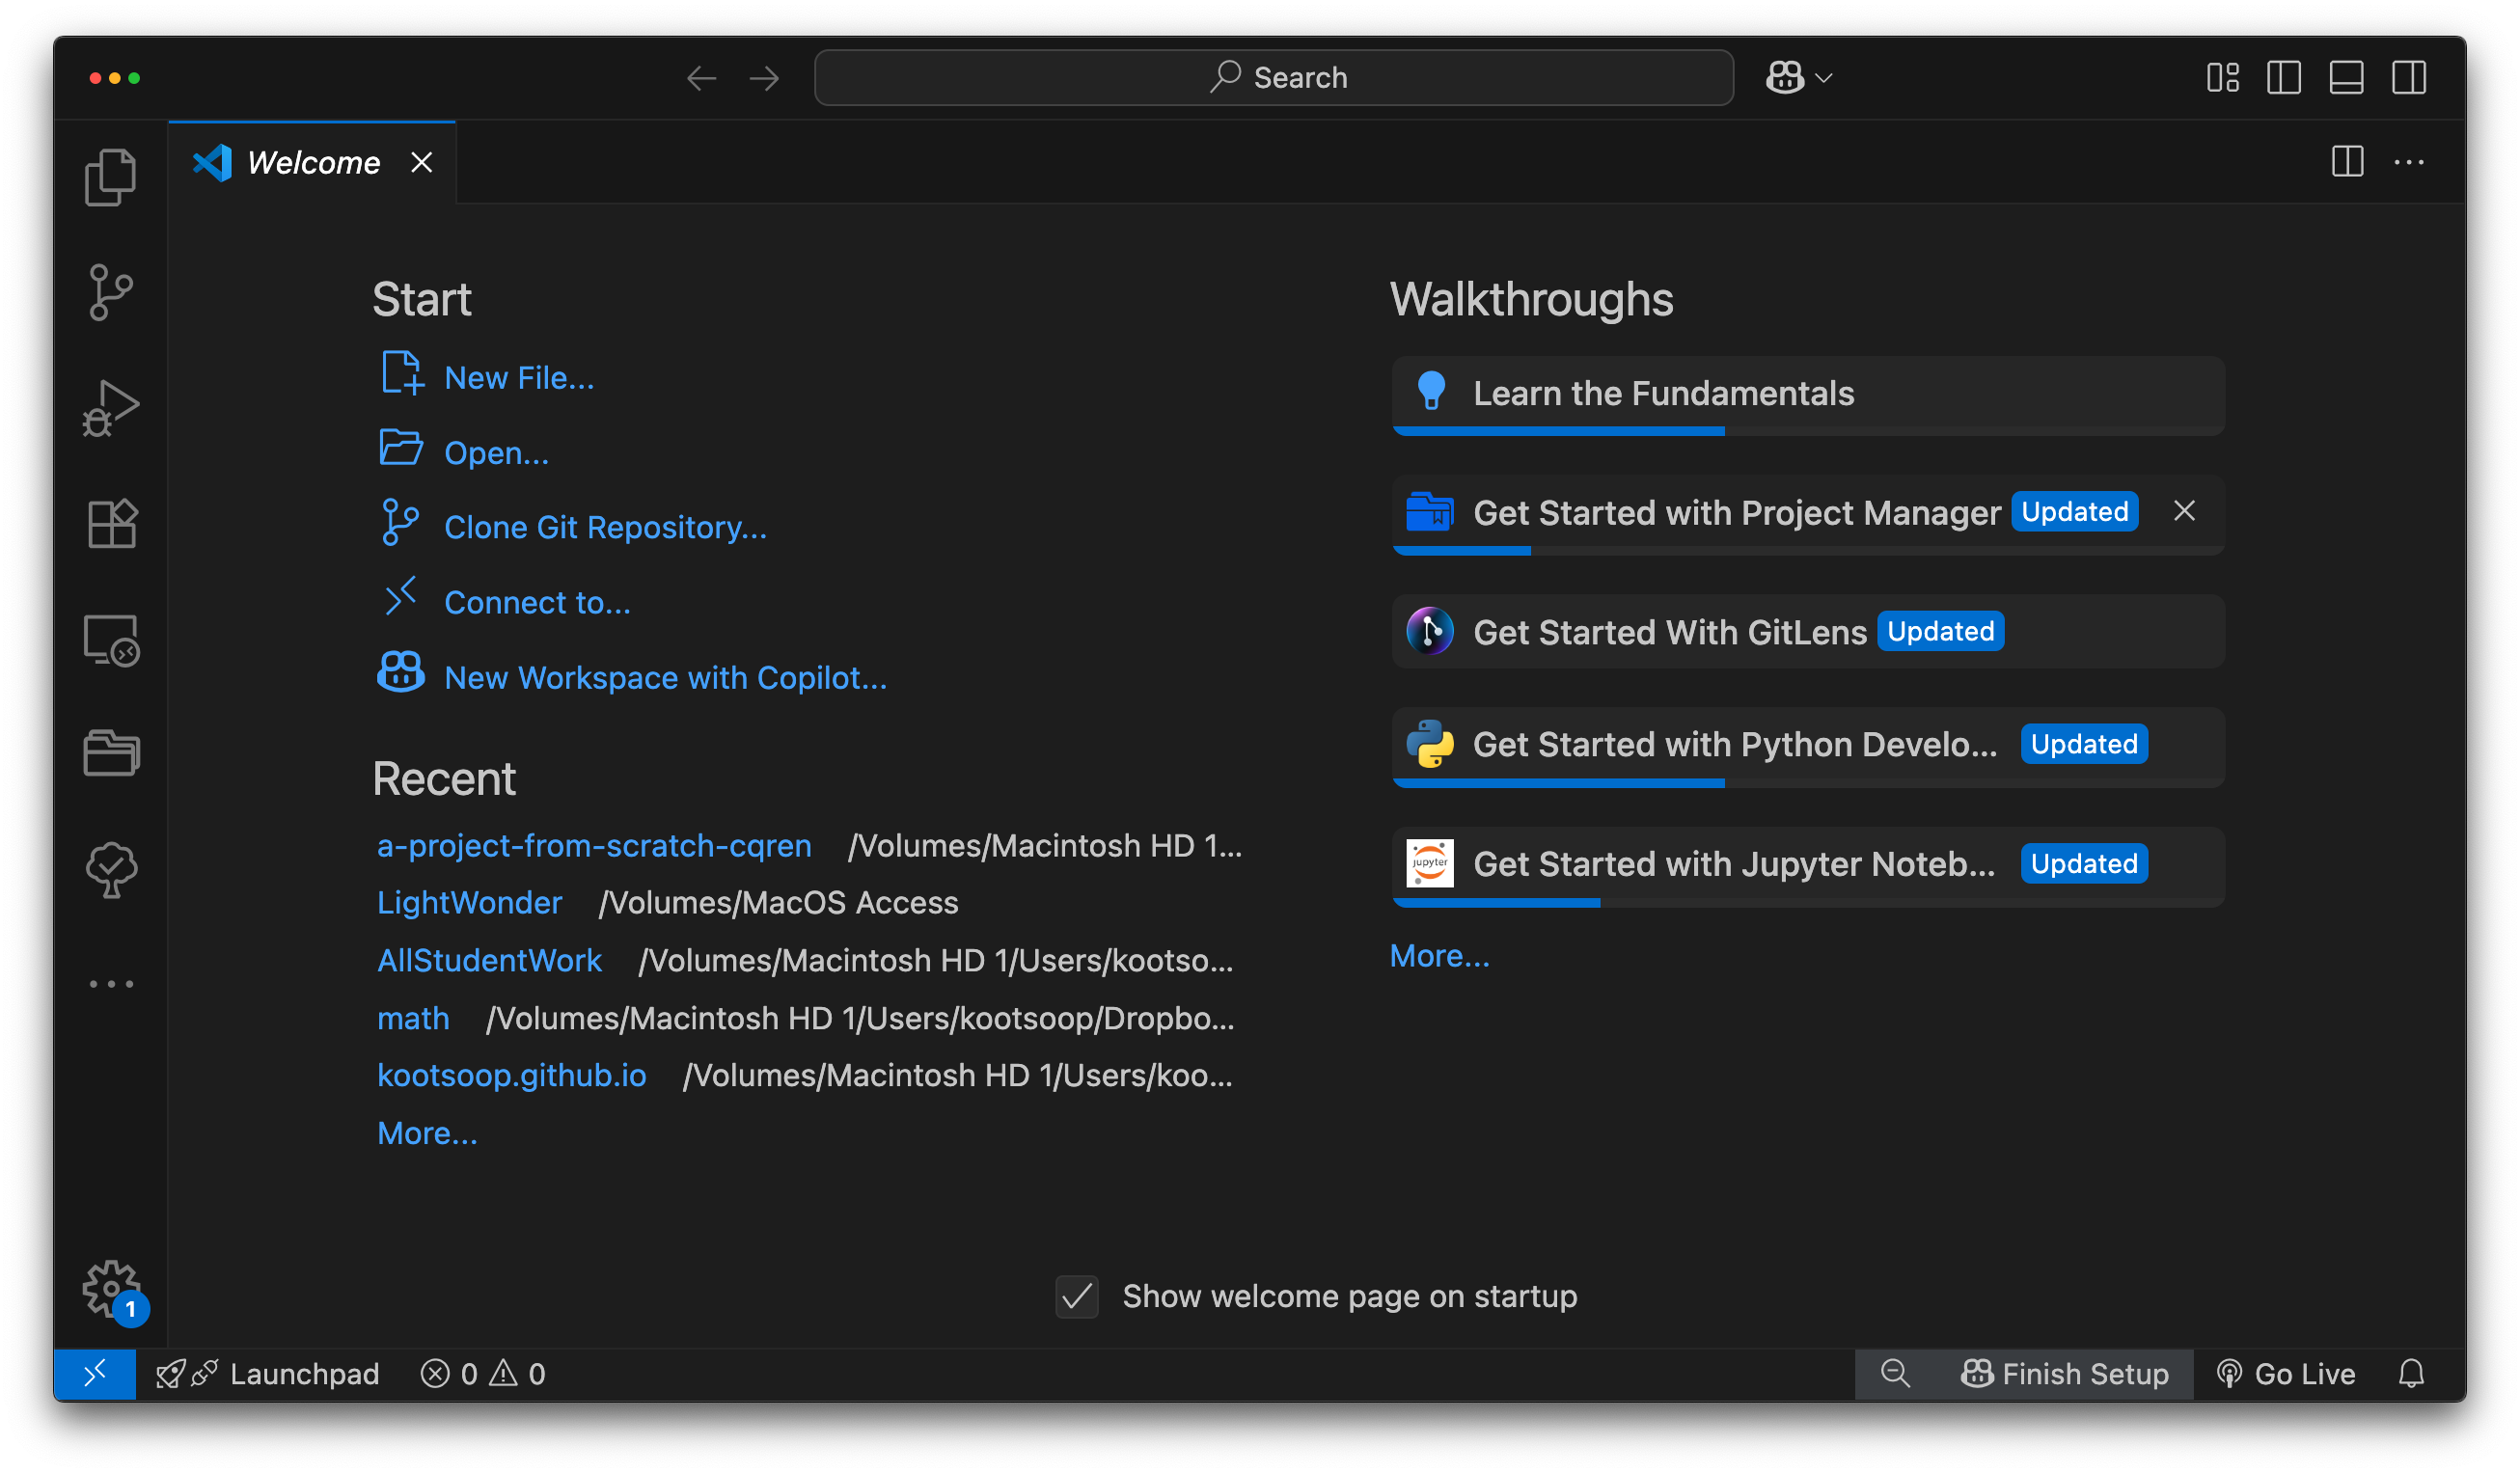The width and height of the screenshot is (2520, 1473).
Task: Toggle secondary side bar visibility
Action: click(2409, 78)
